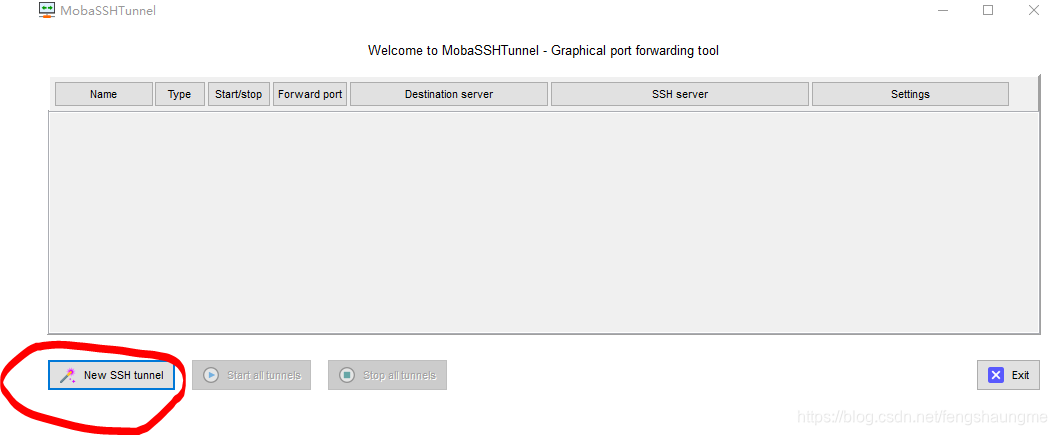
Task: Minimize the MobaSSHTunnel window
Action: (x=942, y=10)
